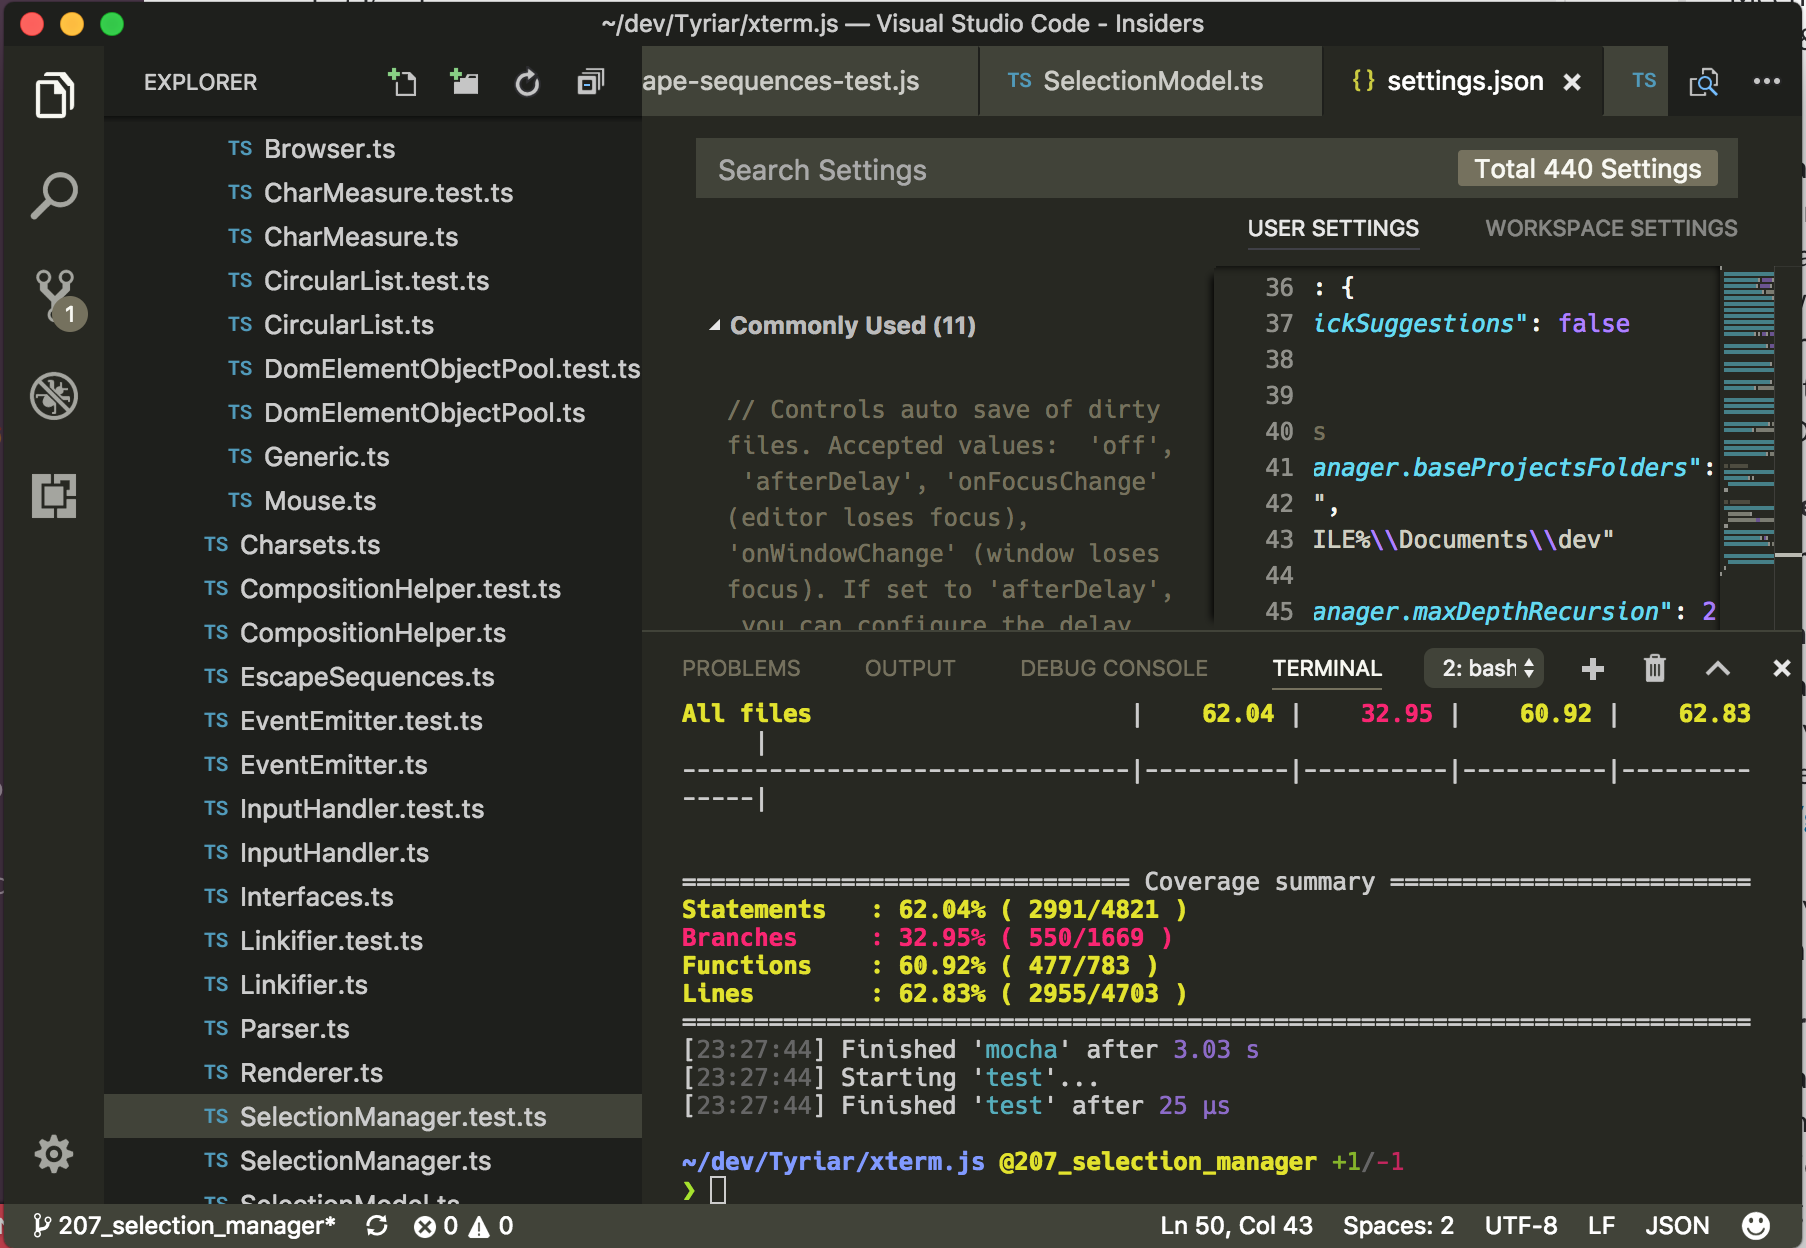Create a new folder in Explorer
Viewport: 1806px width, 1248px height.
tap(464, 83)
